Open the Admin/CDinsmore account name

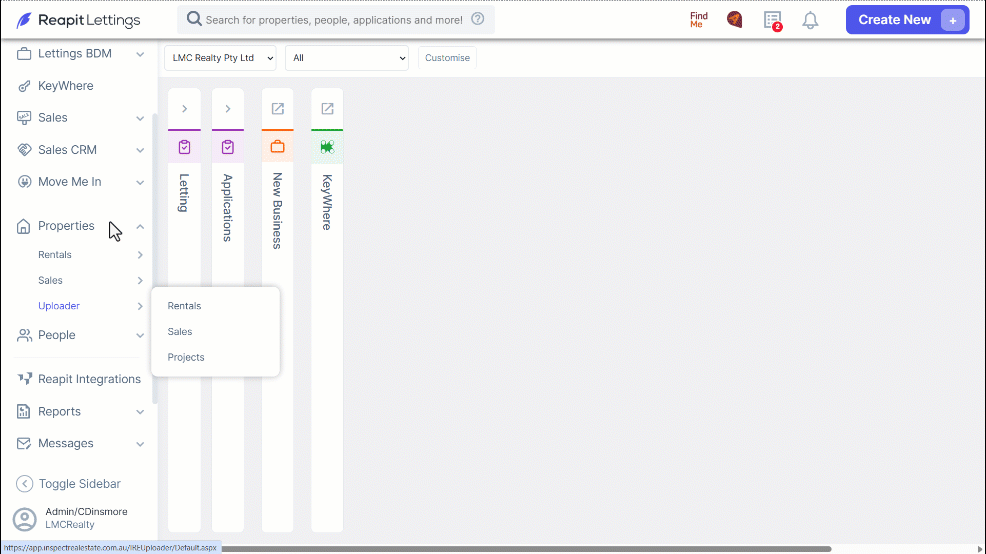click(86, 512)
